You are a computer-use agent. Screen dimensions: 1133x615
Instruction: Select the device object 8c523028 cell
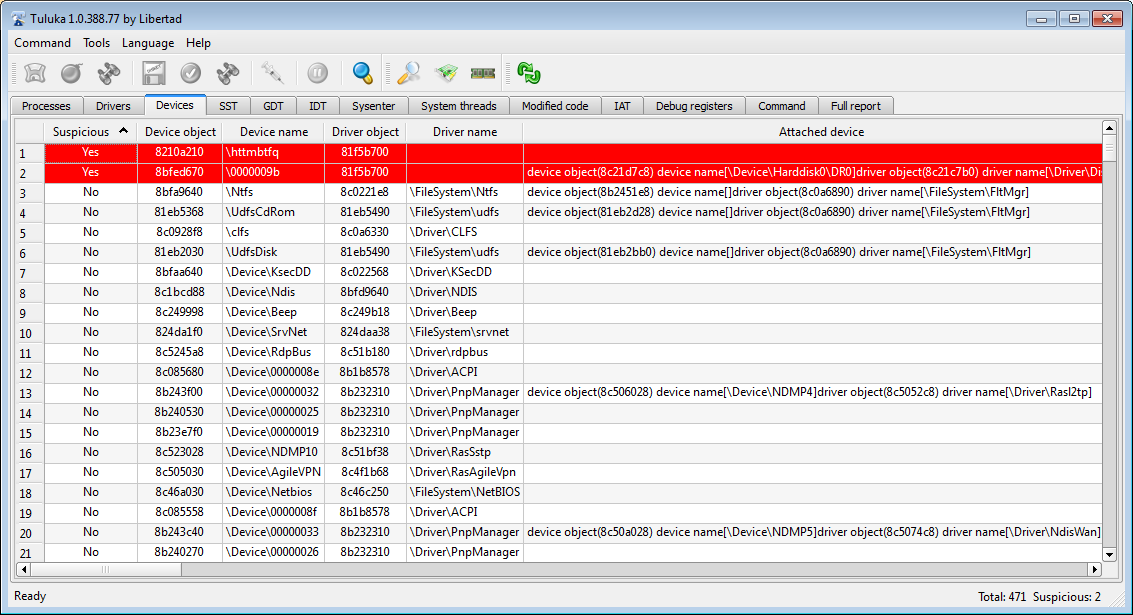click(180, 452)
